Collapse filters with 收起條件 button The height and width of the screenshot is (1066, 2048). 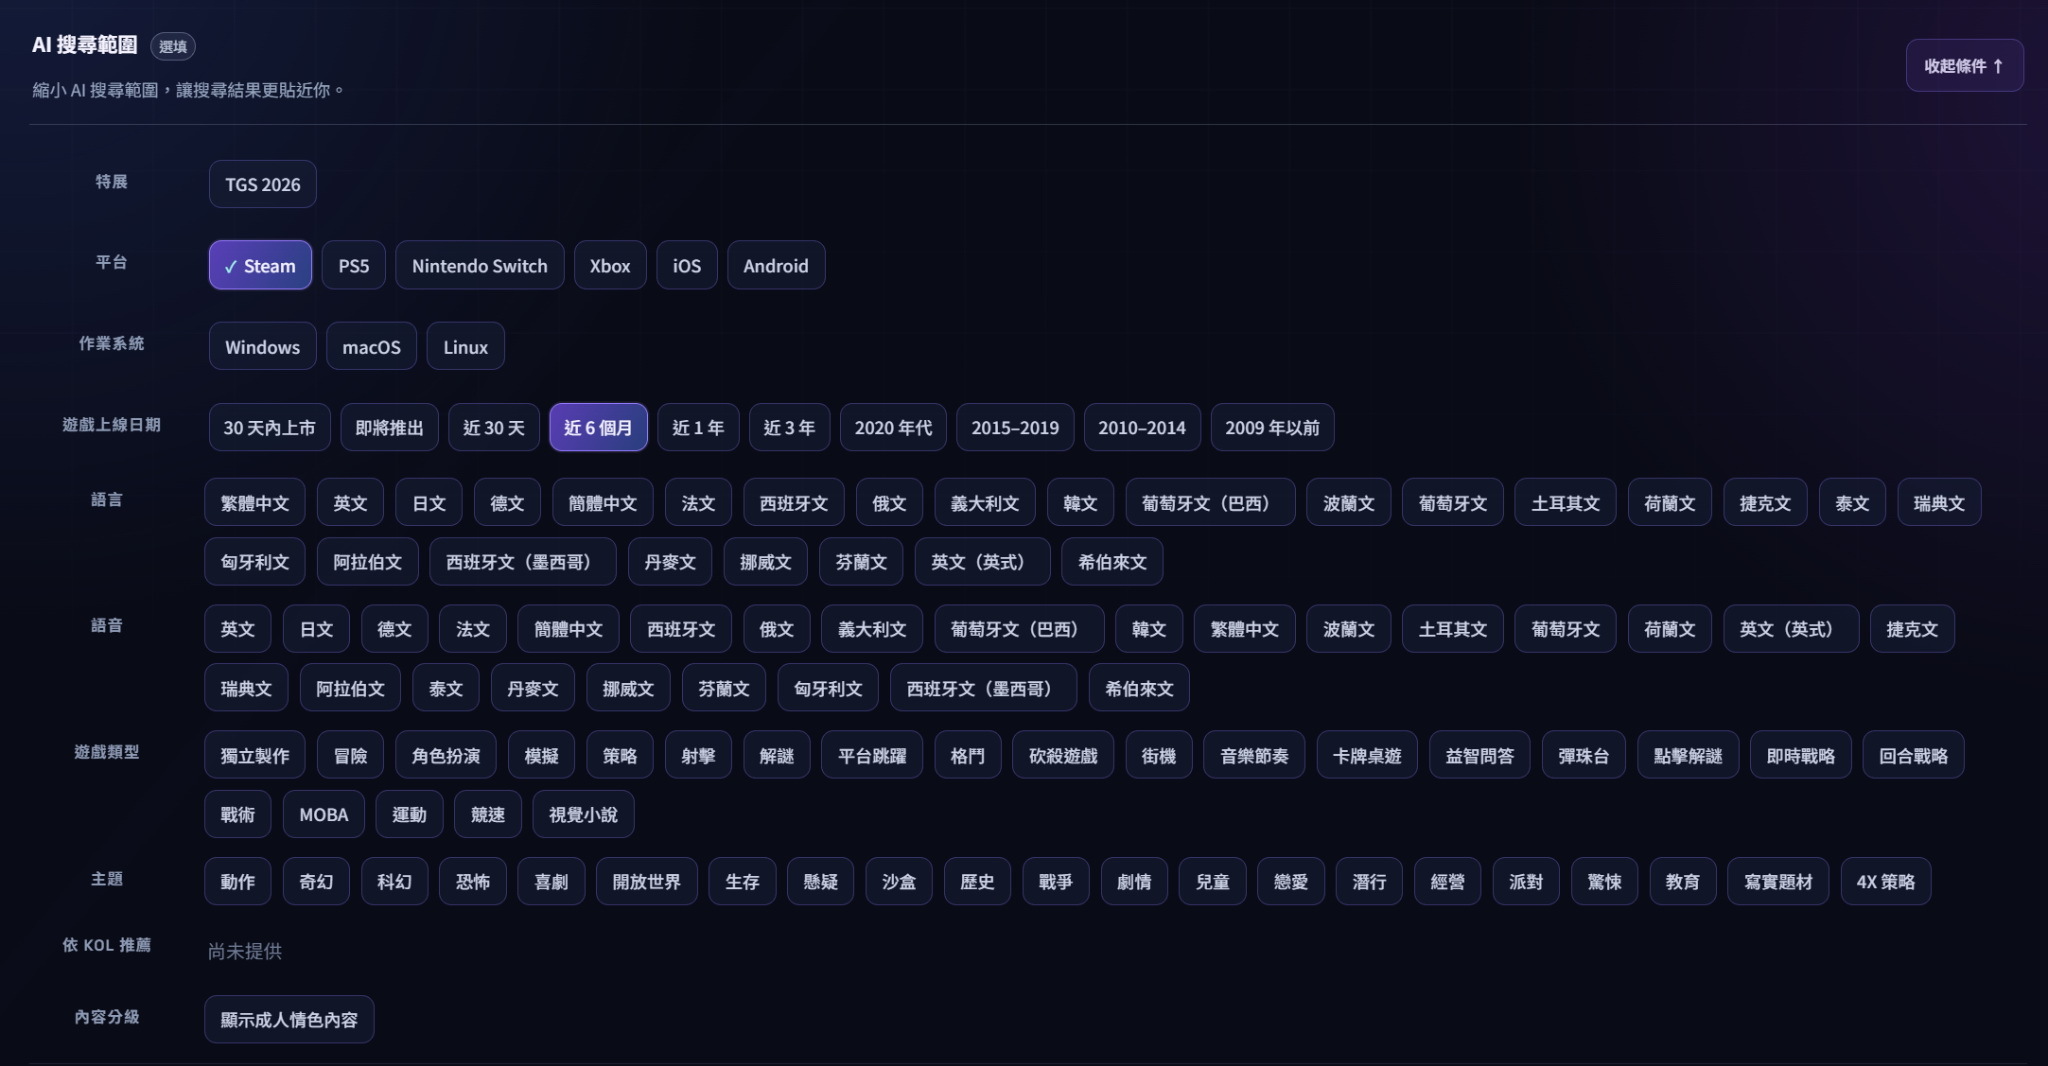[1964, 66]
